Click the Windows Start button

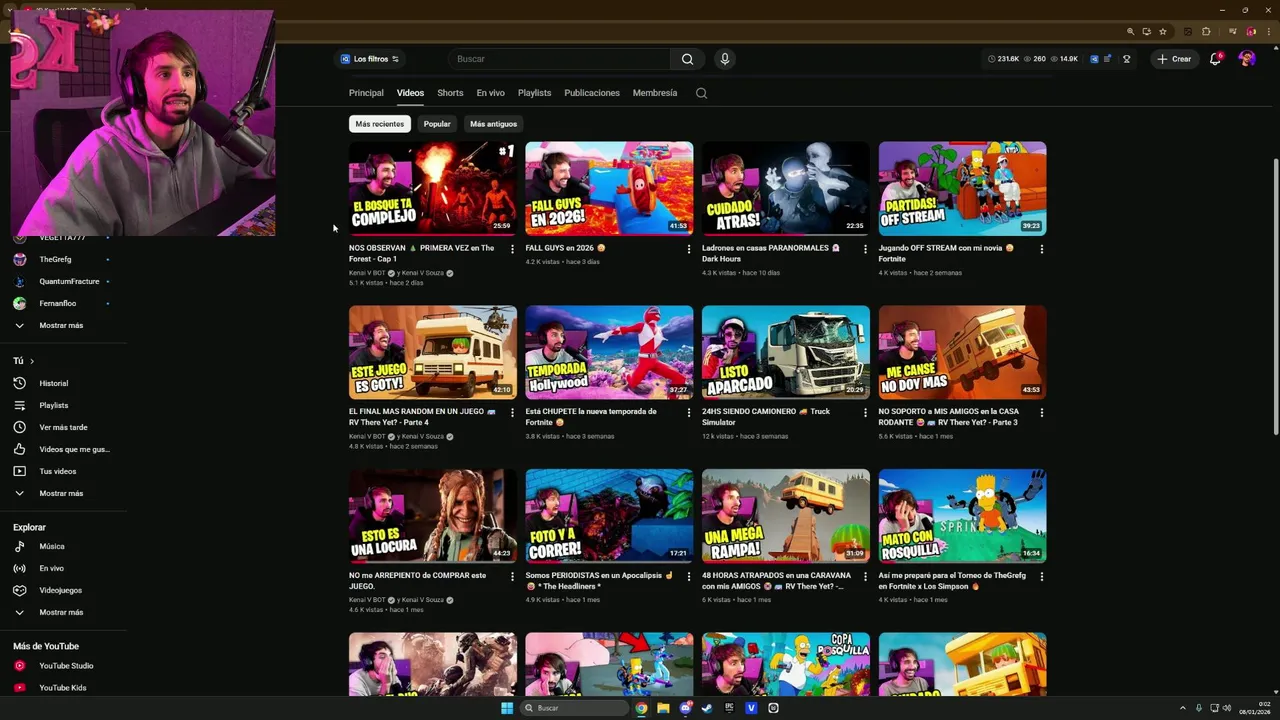(507, 708)
